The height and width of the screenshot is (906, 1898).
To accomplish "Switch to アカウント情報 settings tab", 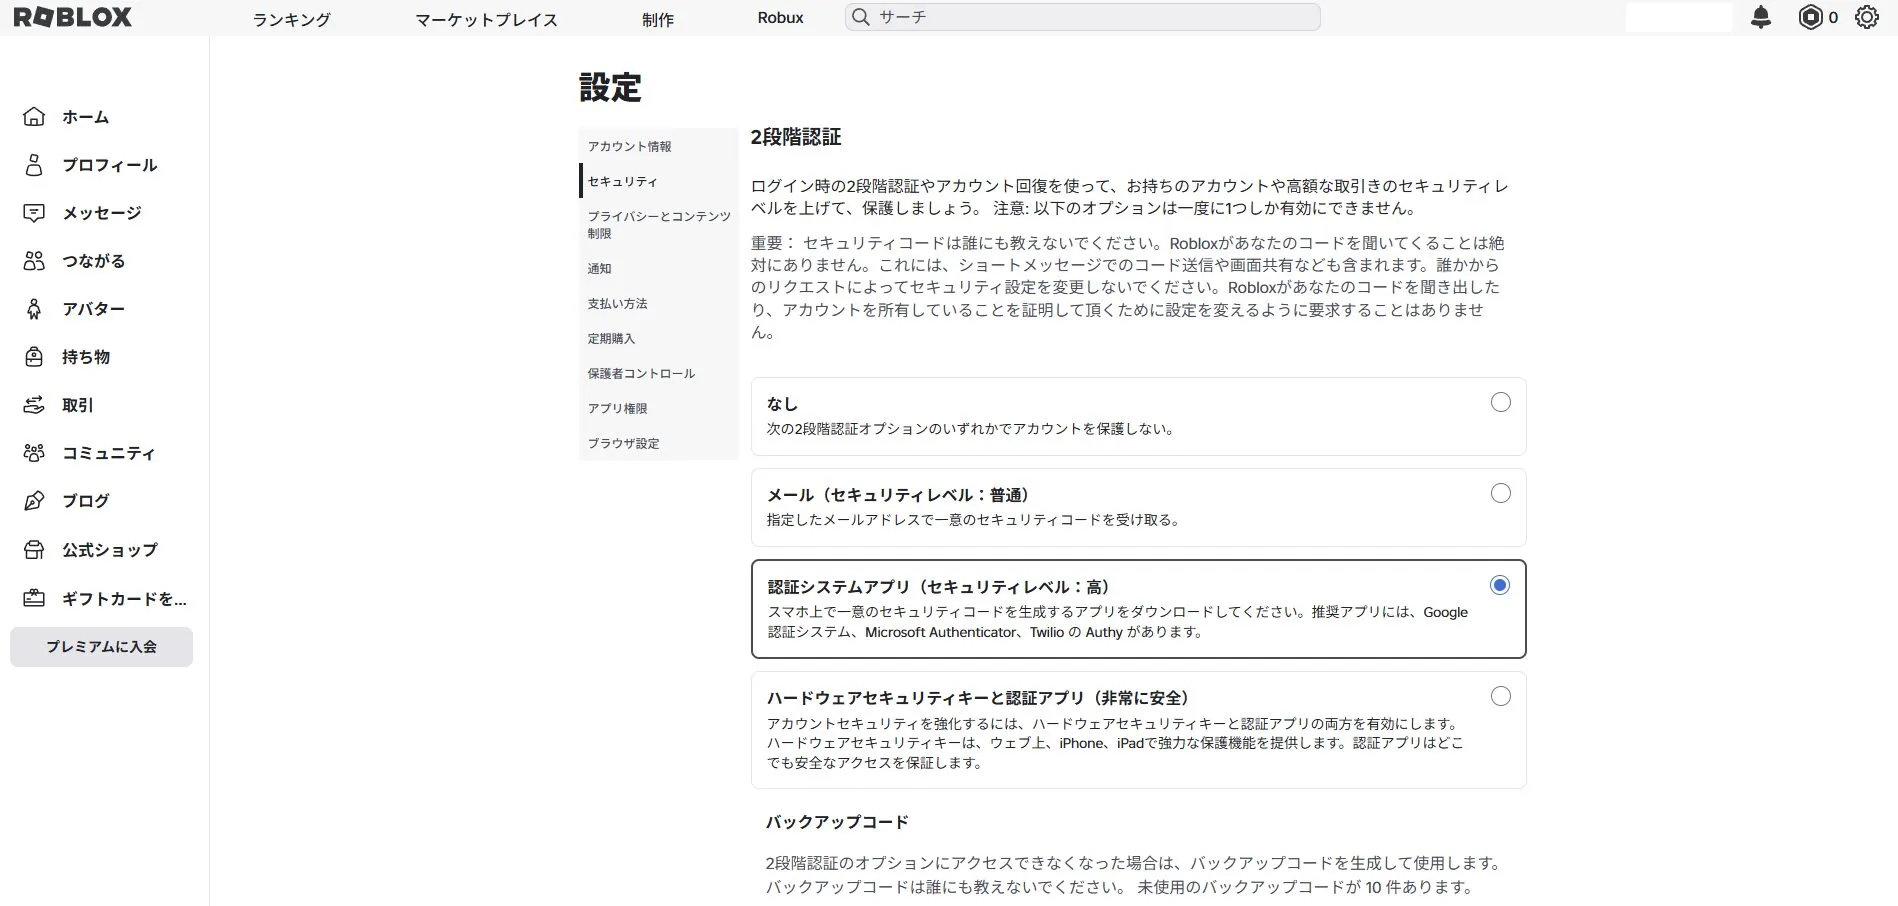I will click(x=659, y=146).
